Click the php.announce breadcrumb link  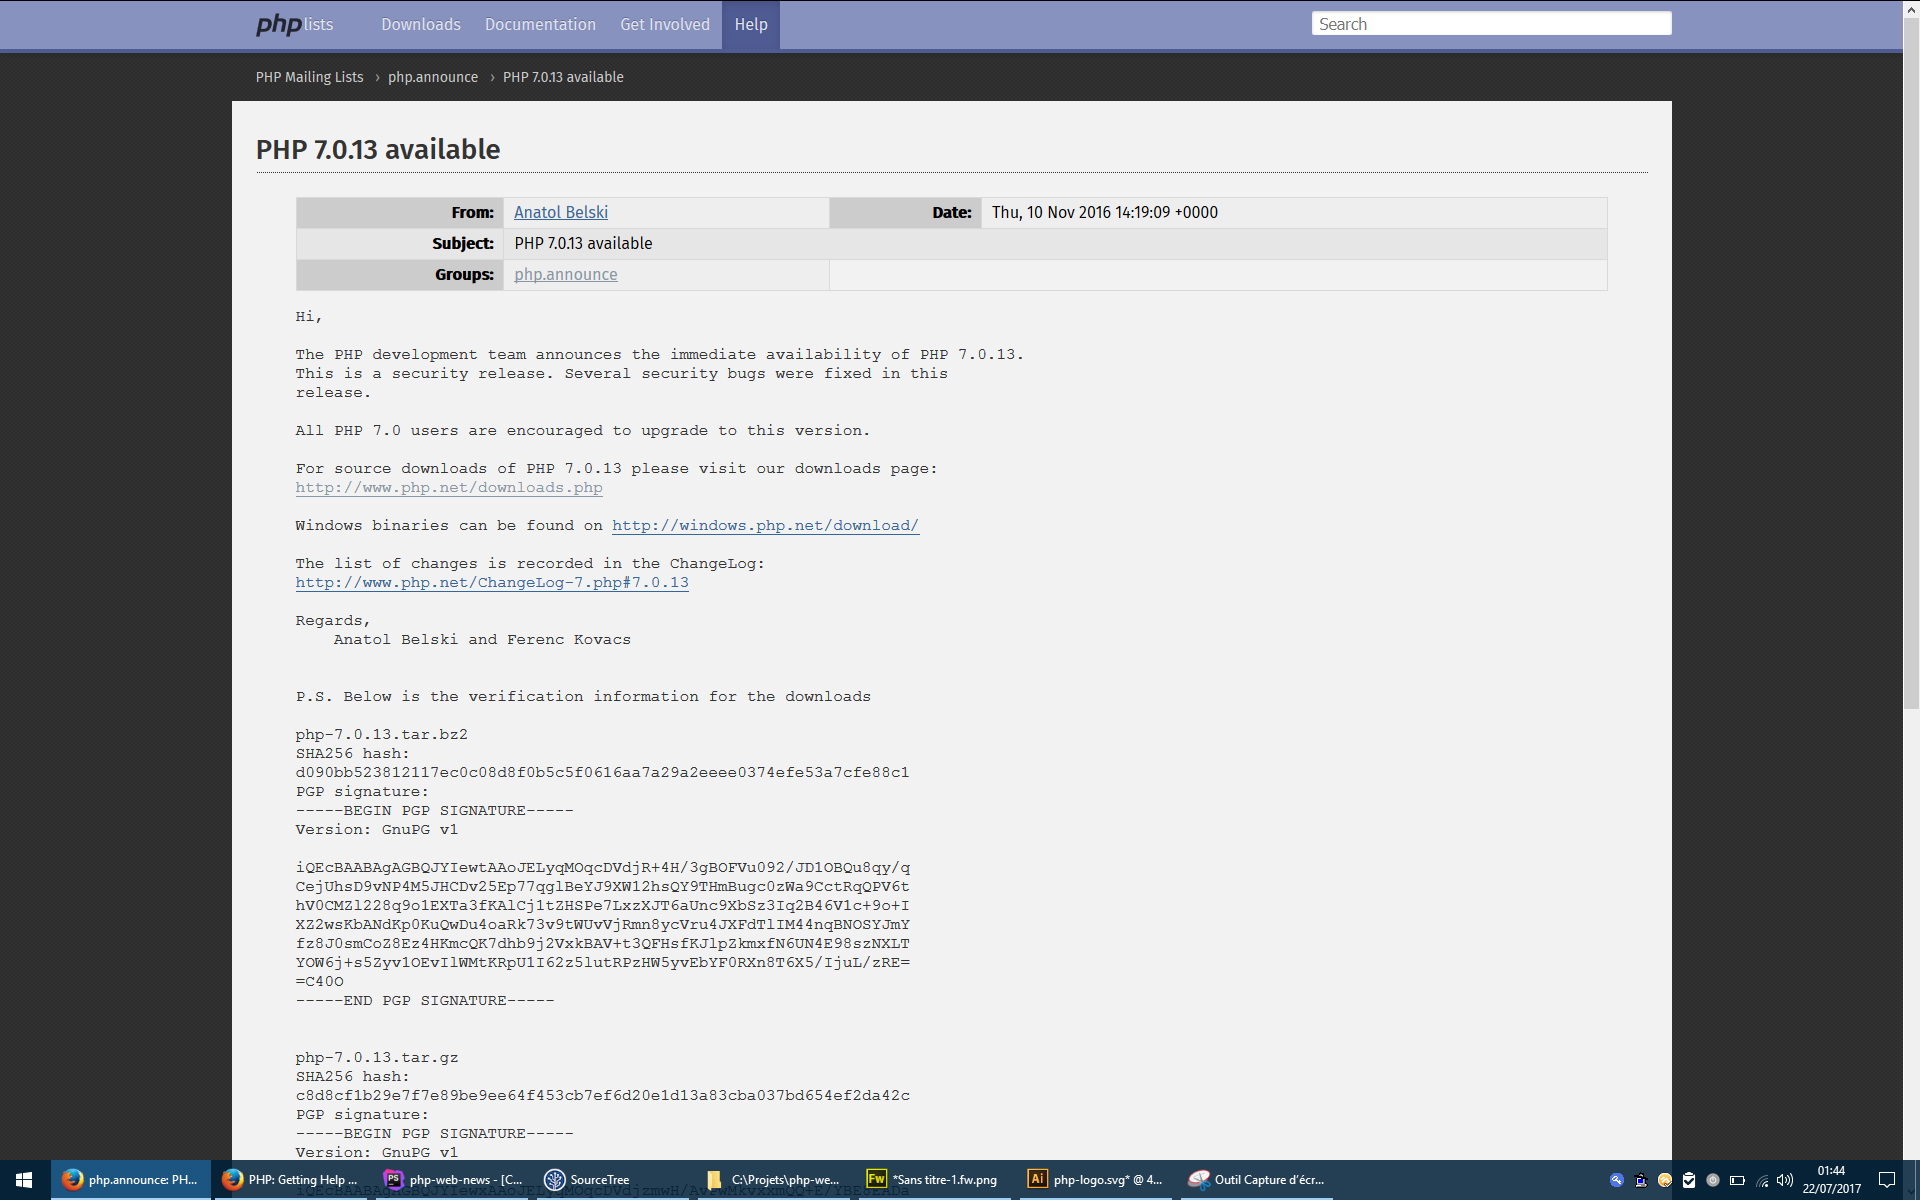(x=432, y=77)
